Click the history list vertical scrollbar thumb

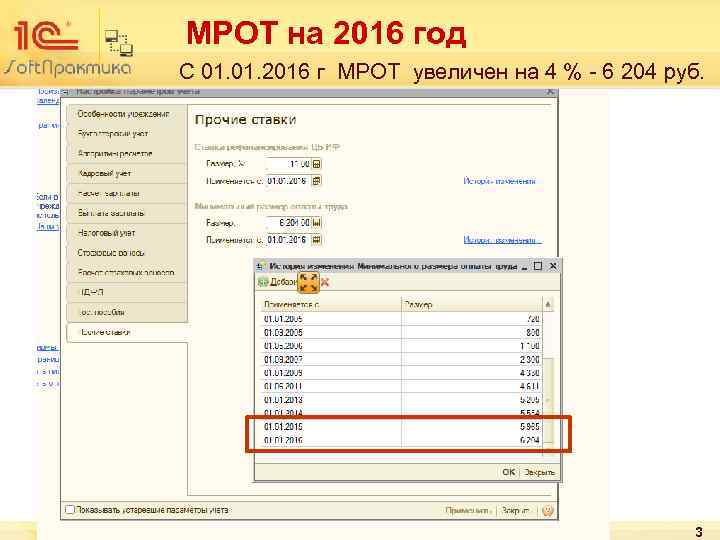pos(548,402)
